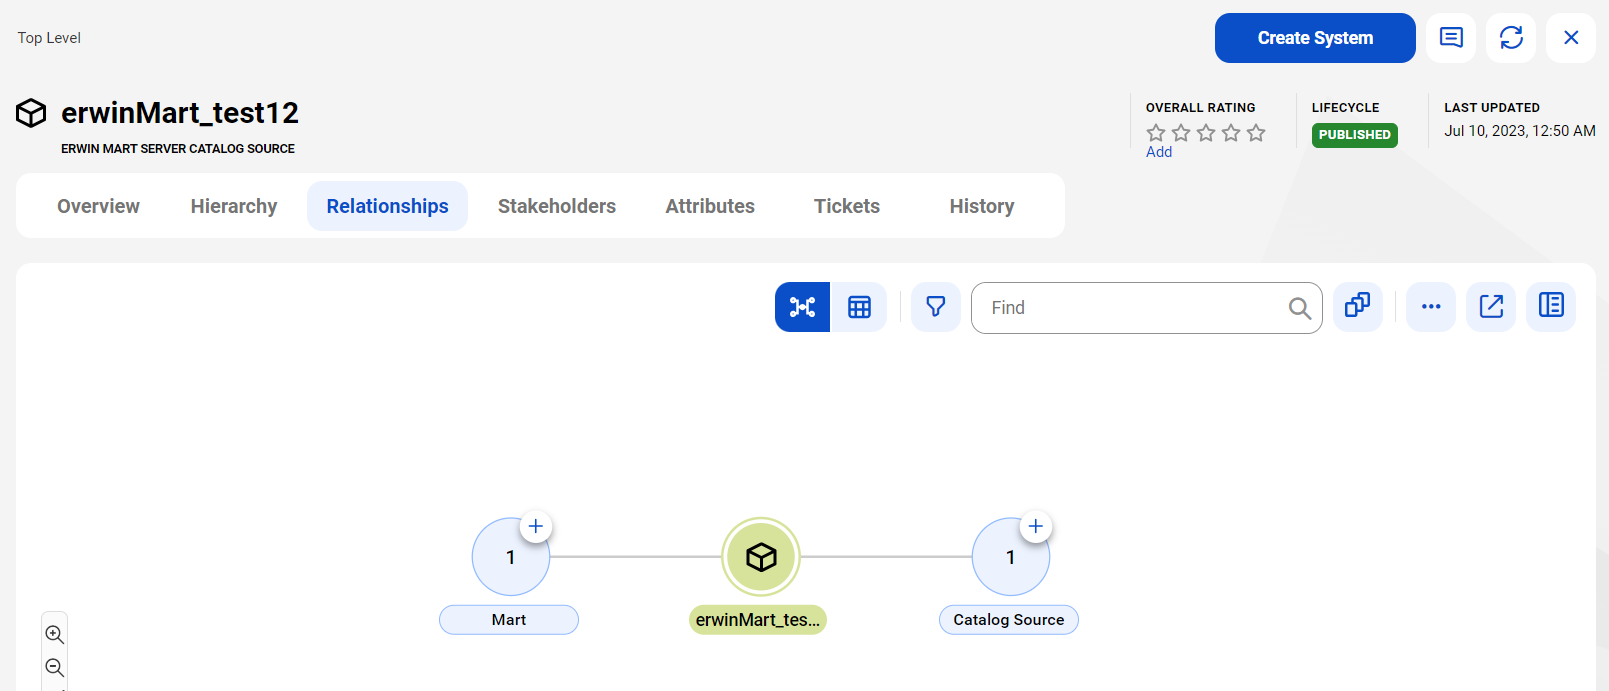The width and height of the screenshot is (1609, 691).
Task: Click the Catalog Source label
Action: click(x=1009, y=620)
